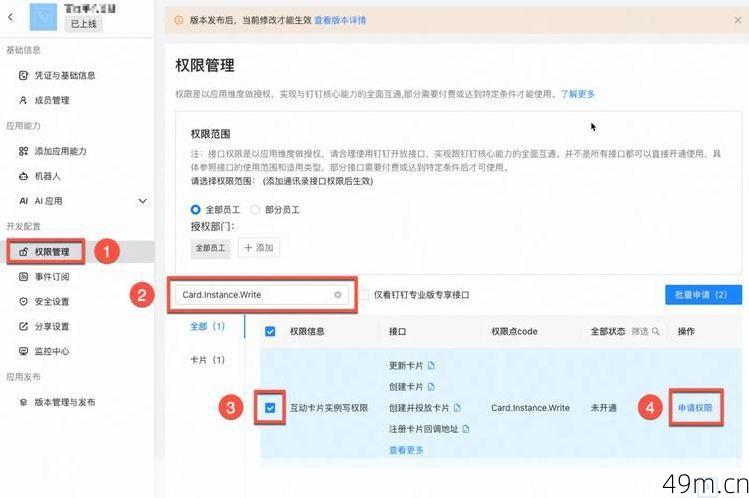Open the AI 应用 sidebar item
This screenshot has height=498, width=749.
(x=48, y=201)
